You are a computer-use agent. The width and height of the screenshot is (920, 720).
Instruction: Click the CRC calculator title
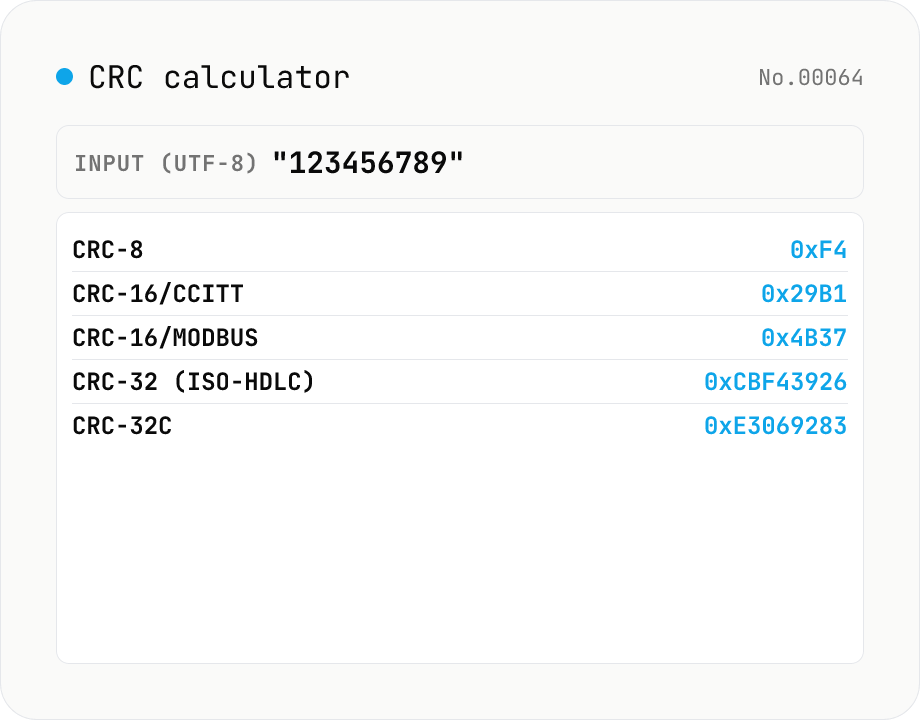[x=219, y=77]
